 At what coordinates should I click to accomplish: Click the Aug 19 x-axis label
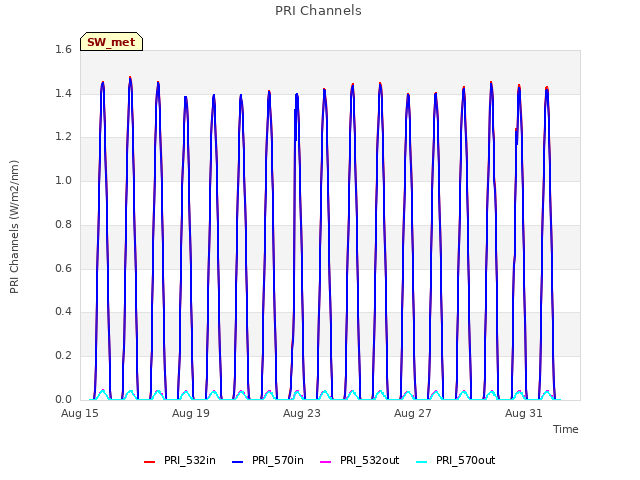click(191, 413)
